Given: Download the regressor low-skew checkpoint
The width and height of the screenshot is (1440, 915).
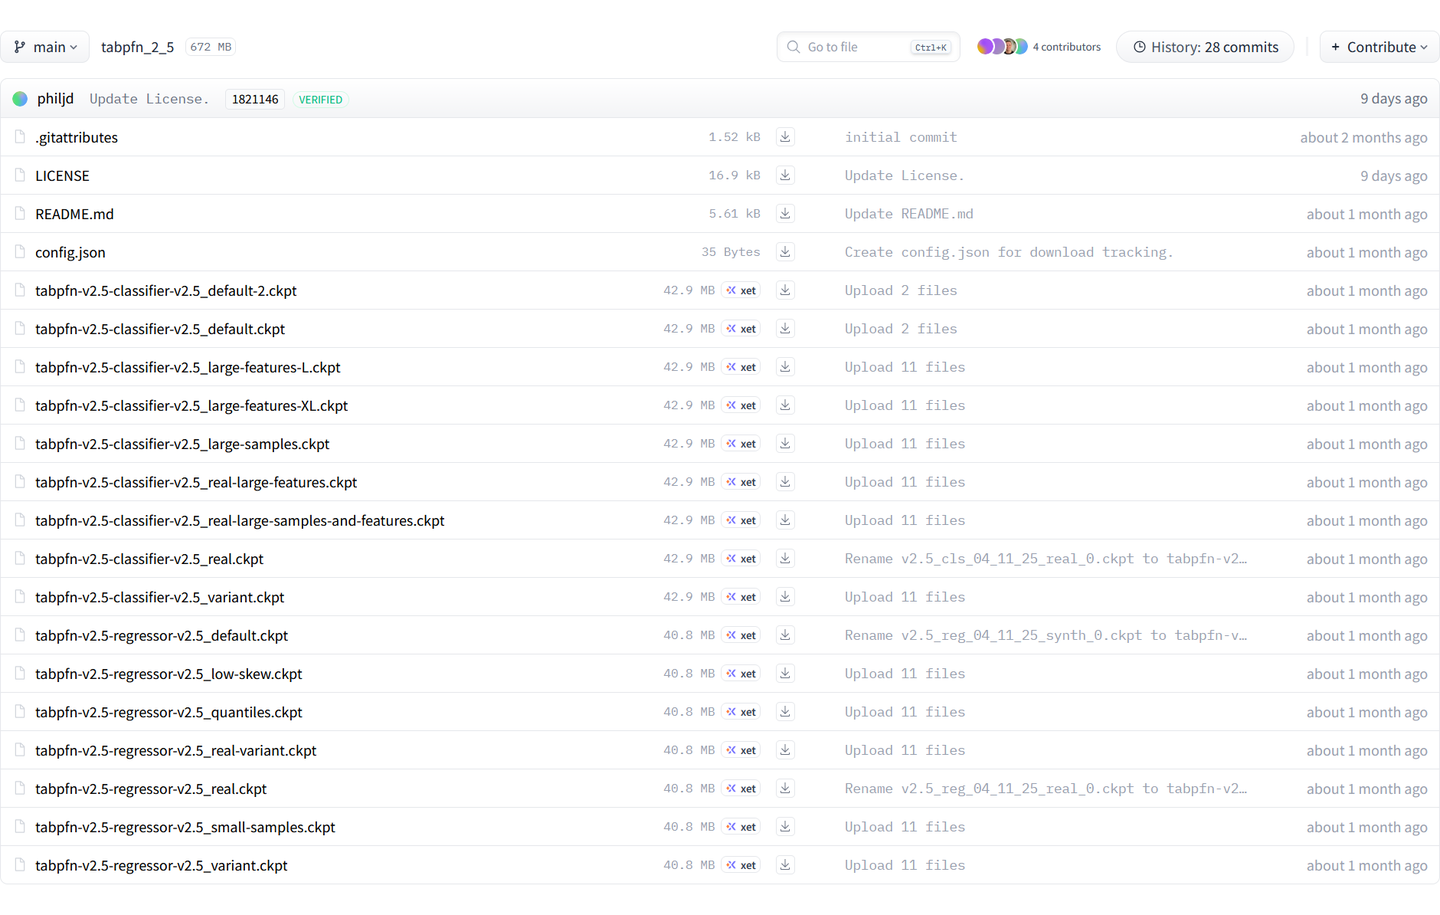Looking at the screenshot, I should pos(785,674).
